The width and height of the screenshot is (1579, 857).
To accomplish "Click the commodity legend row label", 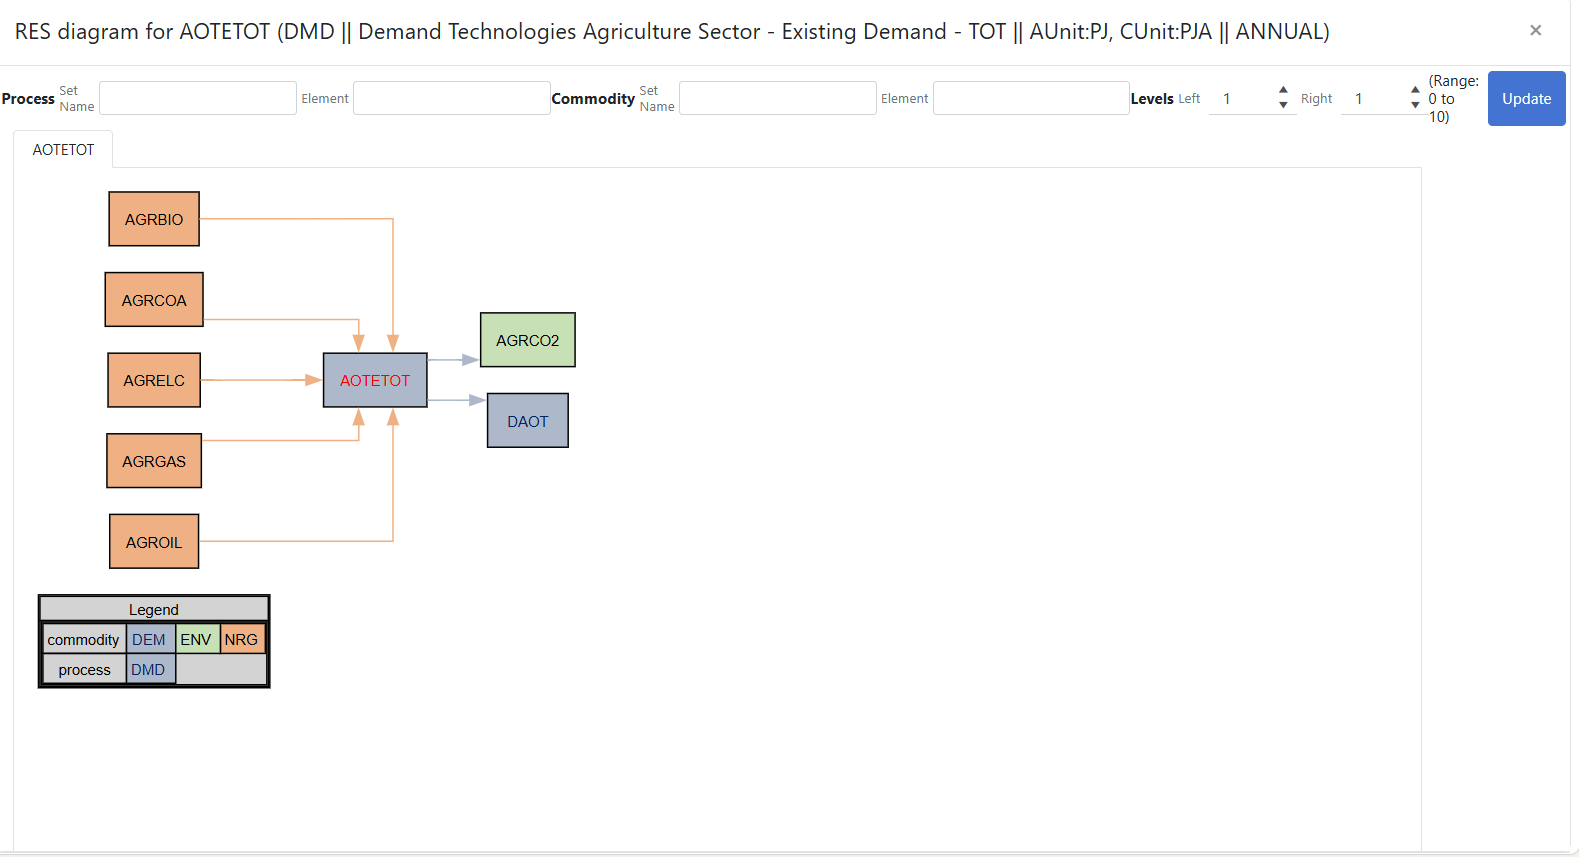I will click(84, 640).
